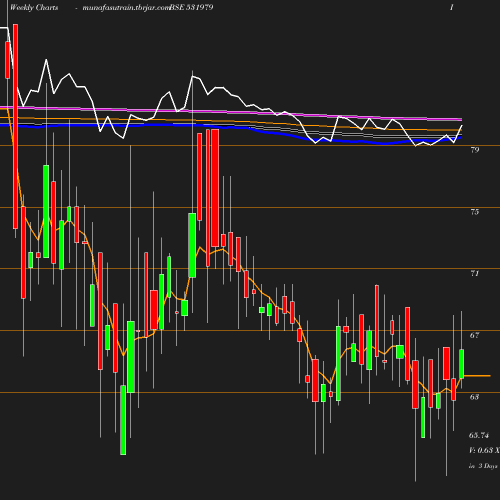
Task: Click the price axis label 71
Action: pyautogui.click(x=475, y=274)
